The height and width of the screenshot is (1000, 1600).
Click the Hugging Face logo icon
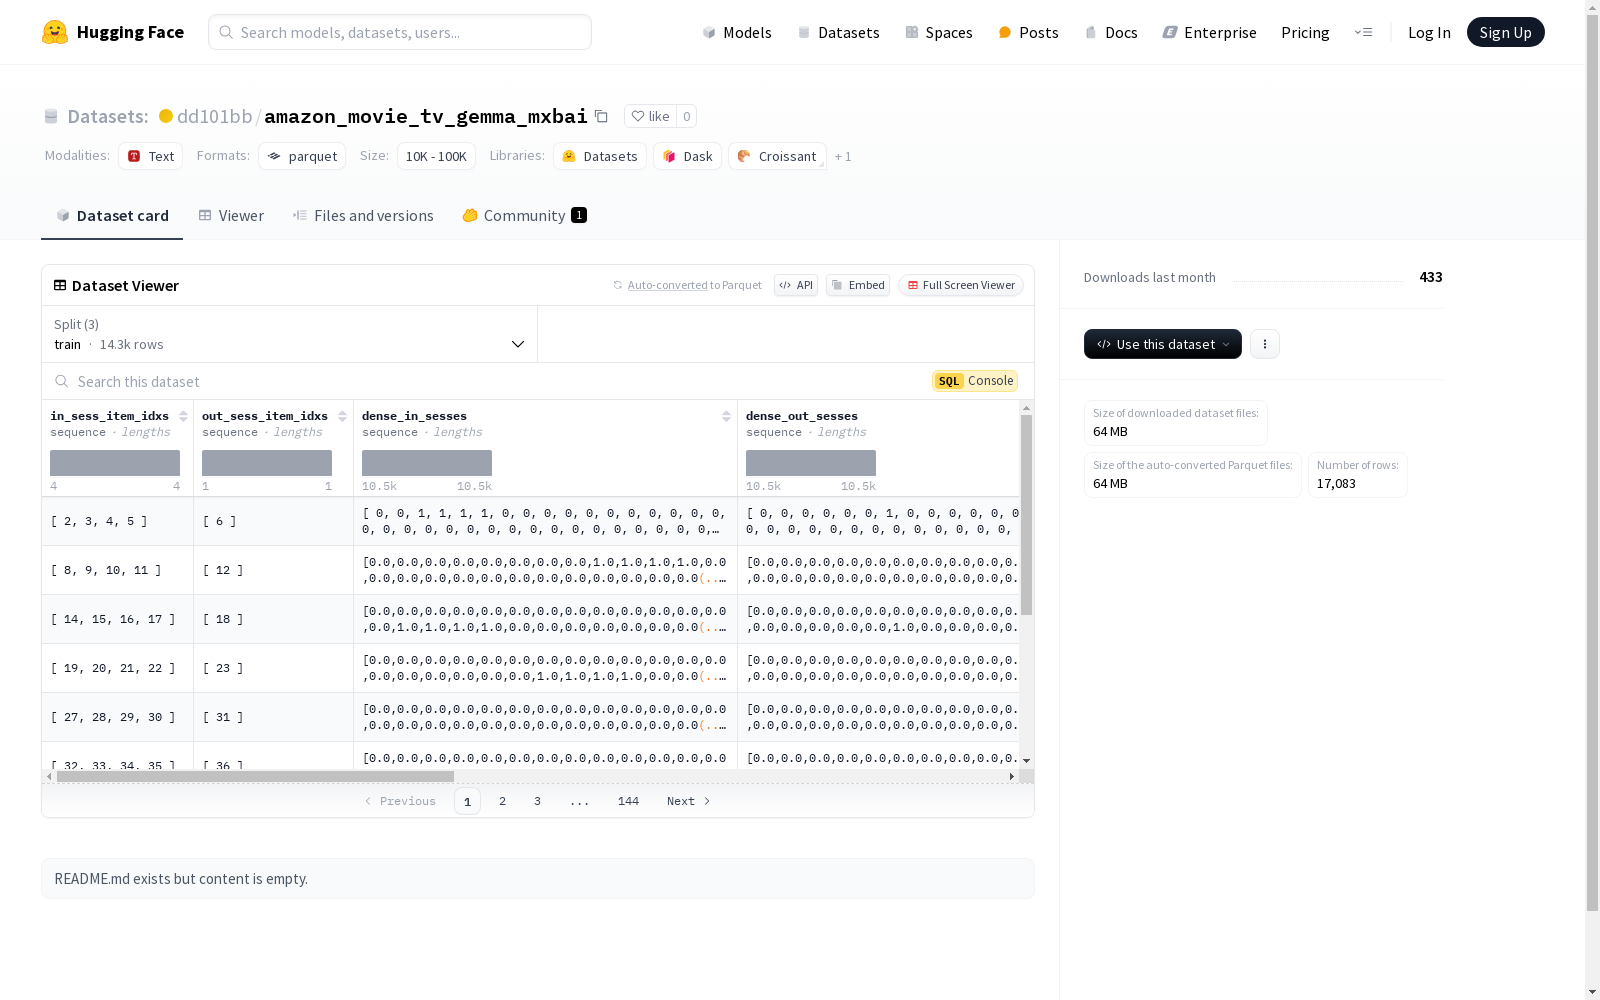tap(55, 32)
